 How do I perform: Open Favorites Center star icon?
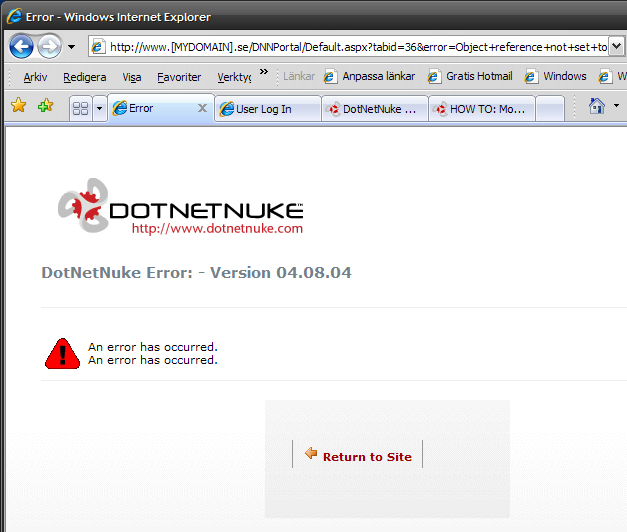[x=18, y=106]
